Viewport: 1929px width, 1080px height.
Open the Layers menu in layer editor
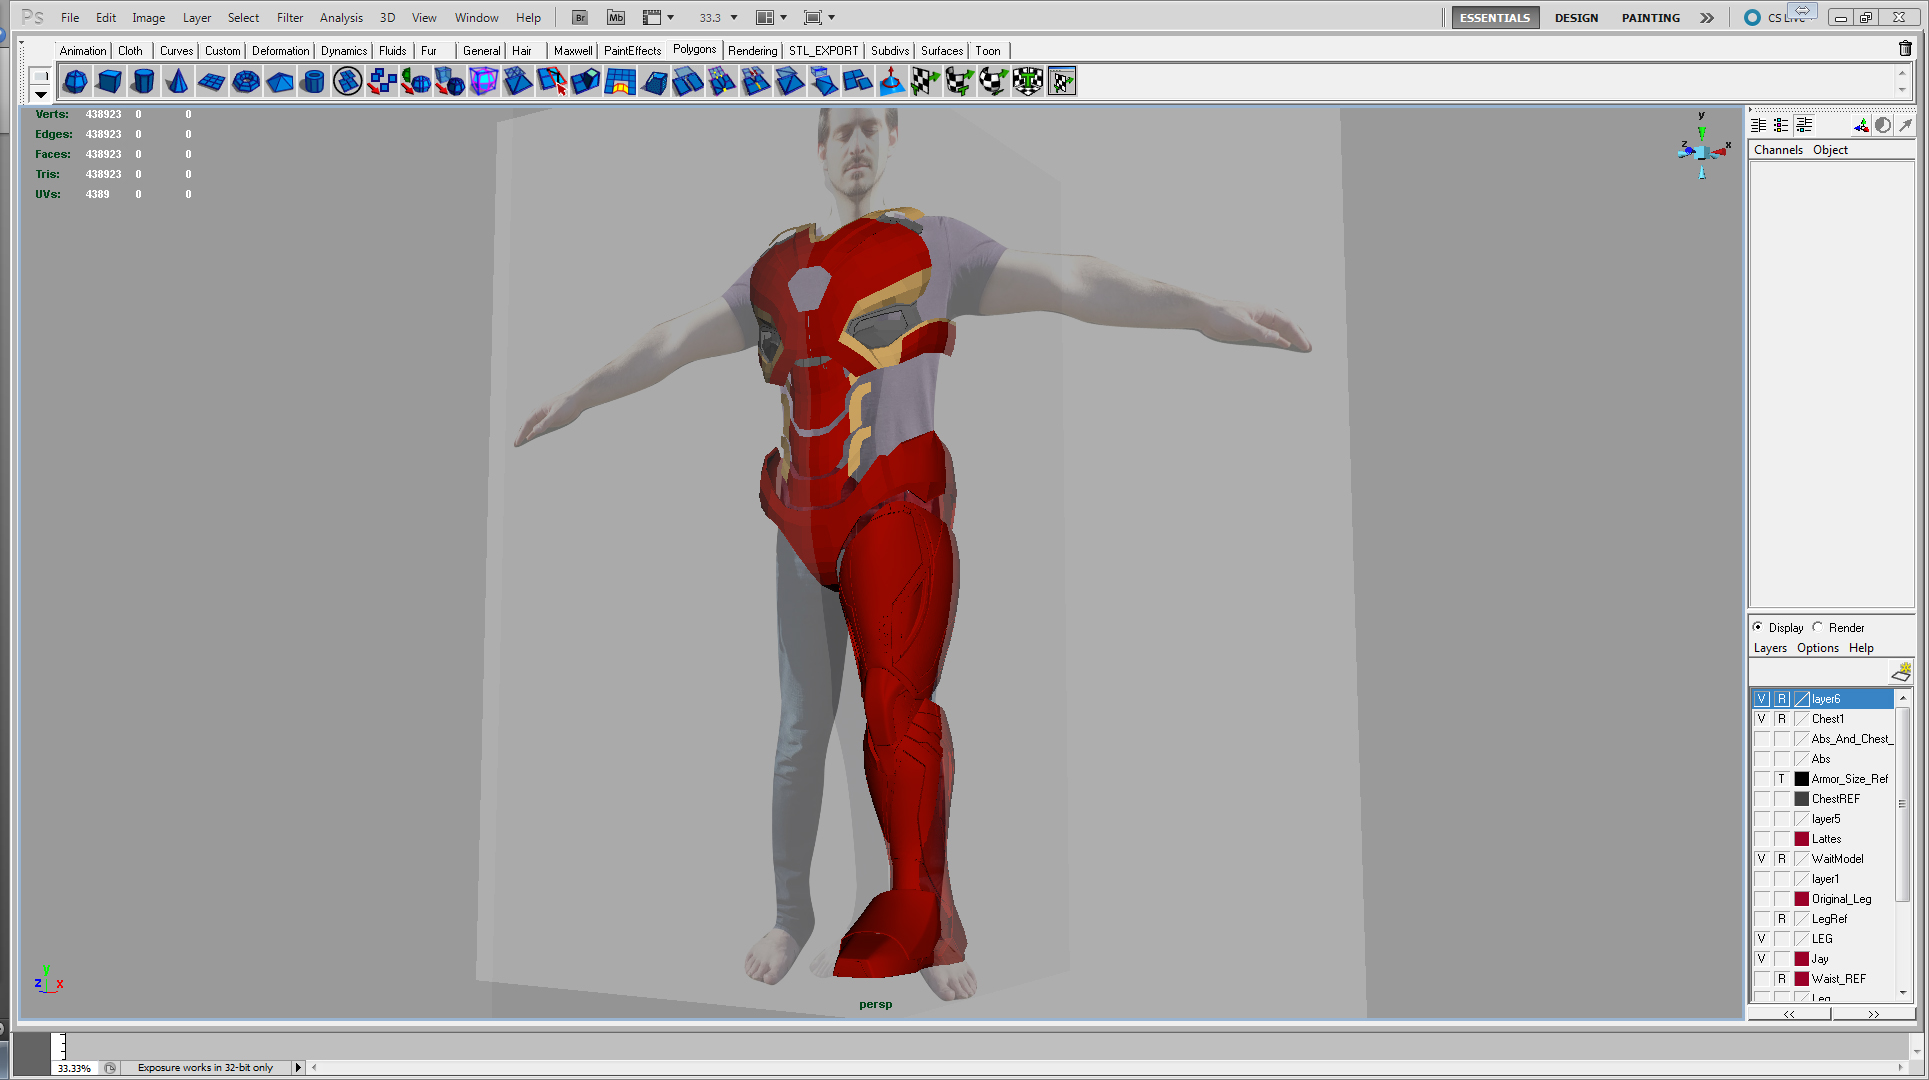pos(1770,648)
